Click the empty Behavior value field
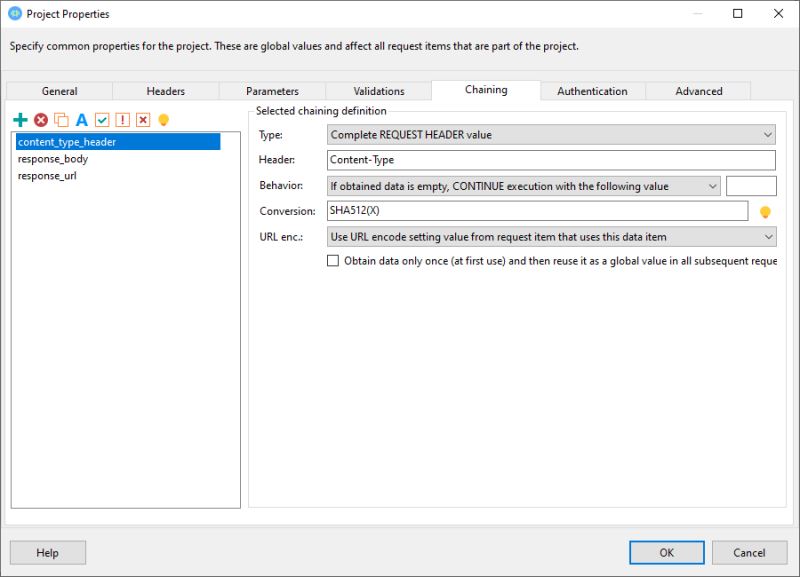The width and height of the screenshot is (800, 577). pos(751,186)
